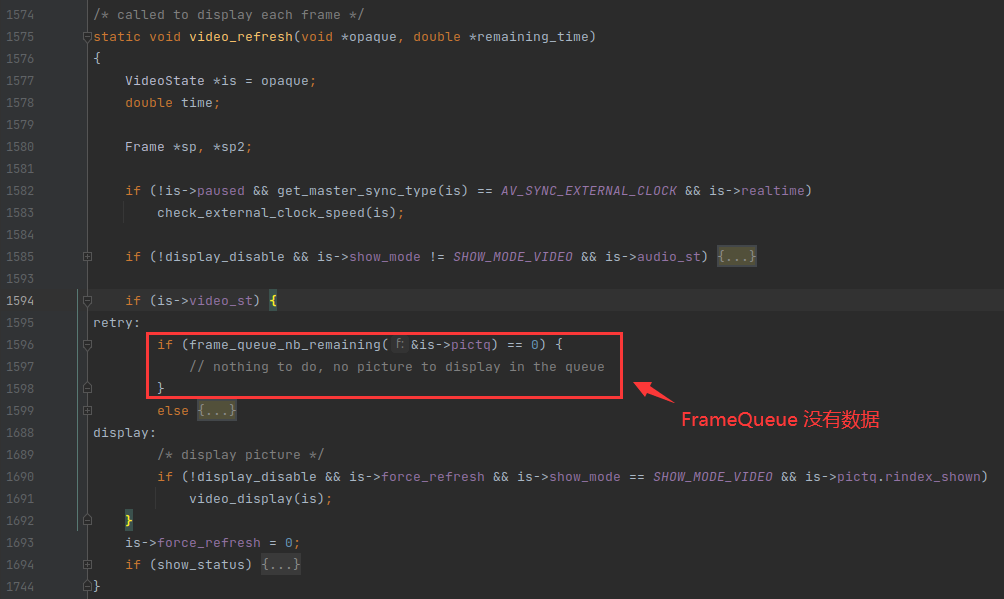This screenshot has width=1004, height=599.
Task: Open the folded {...} after audio_st
Action: tap(737, 257)
